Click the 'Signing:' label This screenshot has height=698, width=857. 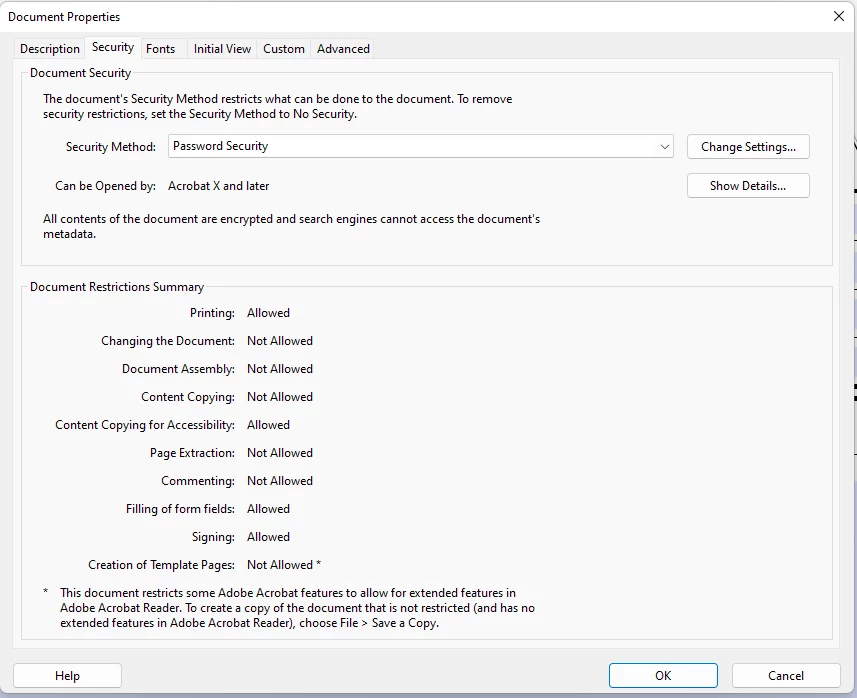[x=213, y=537]
